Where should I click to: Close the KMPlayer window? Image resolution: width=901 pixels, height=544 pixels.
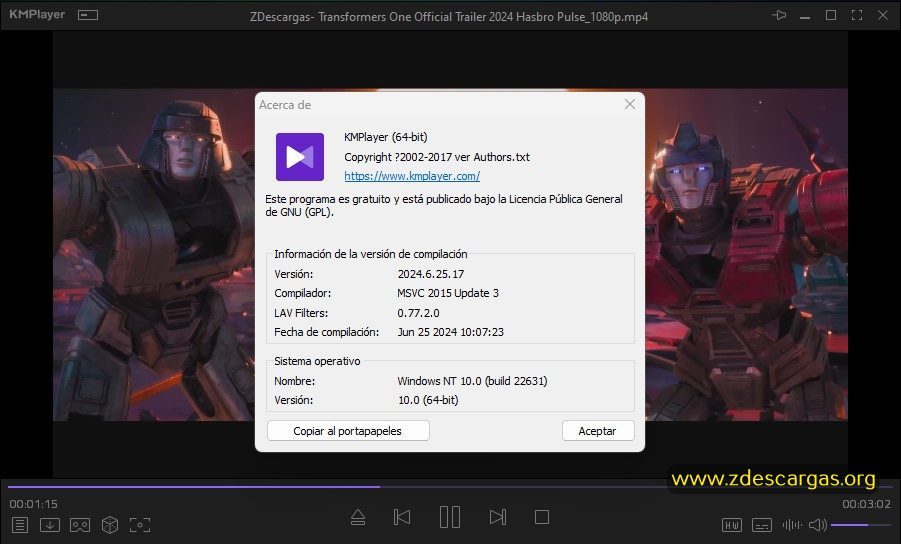(883, 15)
